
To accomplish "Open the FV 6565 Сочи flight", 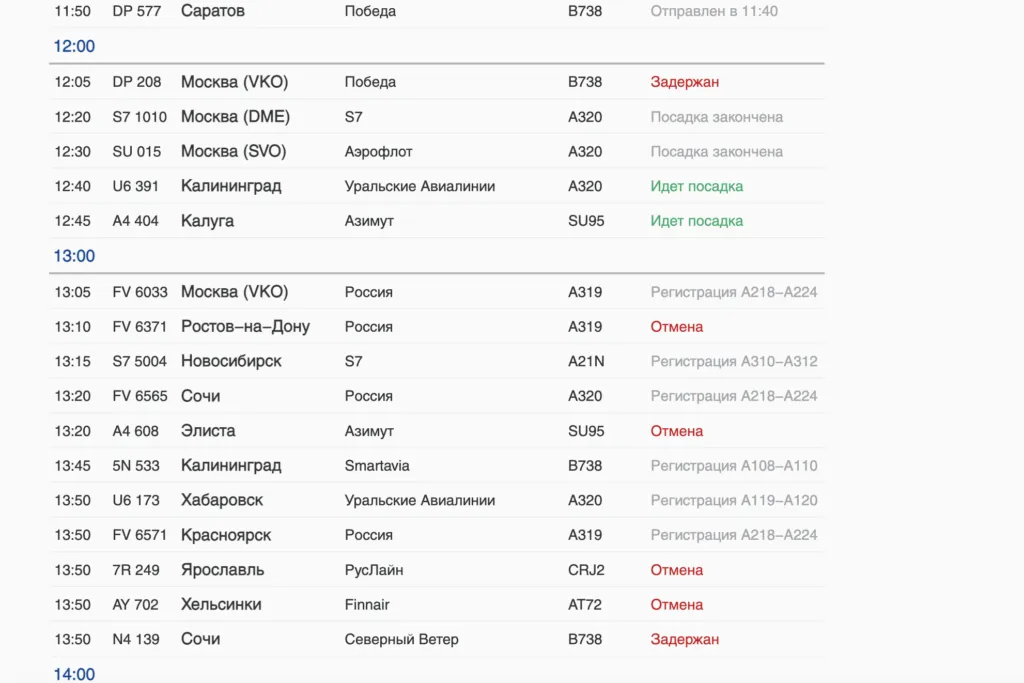I will 437,396.
